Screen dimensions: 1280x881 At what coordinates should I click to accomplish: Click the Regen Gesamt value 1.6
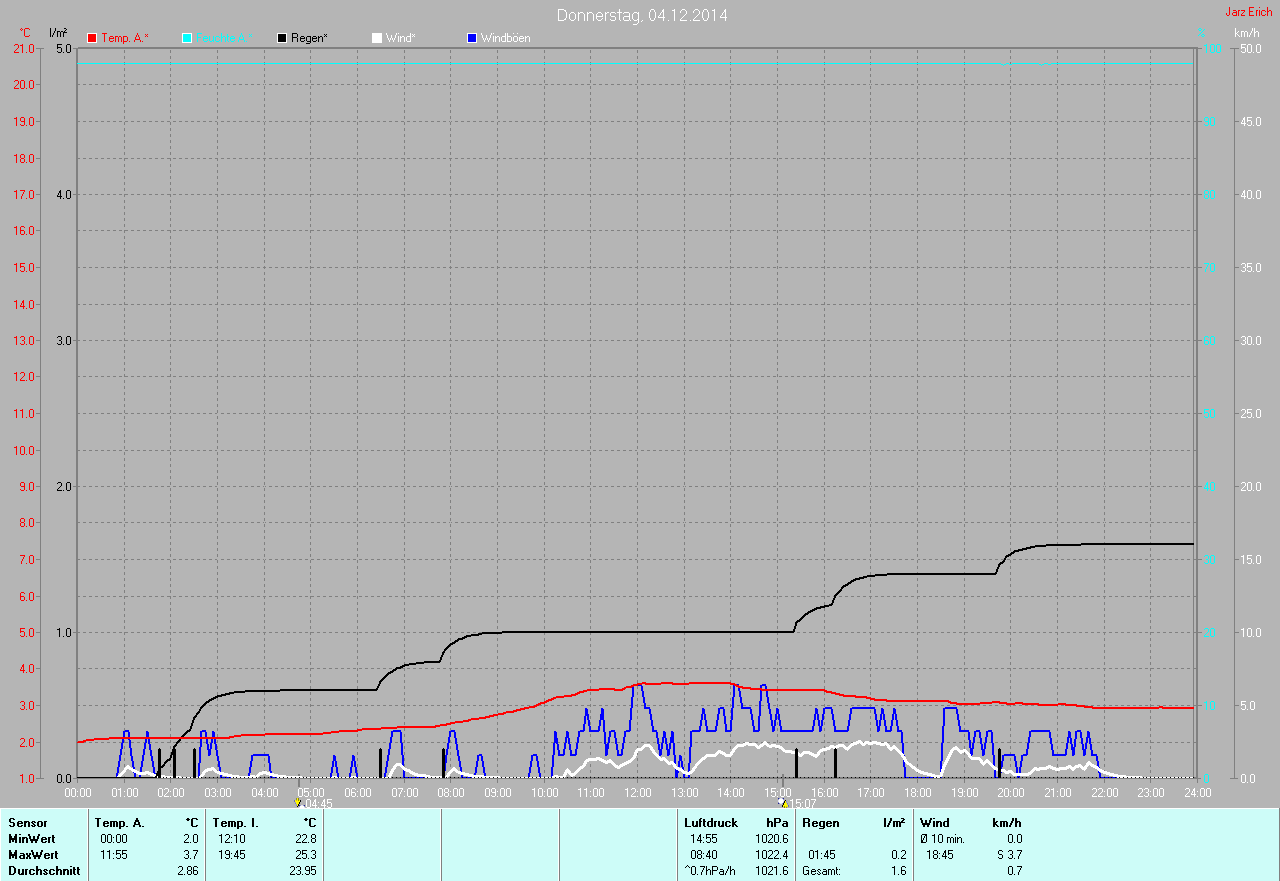pyautogui.click(x=898, y=871)
